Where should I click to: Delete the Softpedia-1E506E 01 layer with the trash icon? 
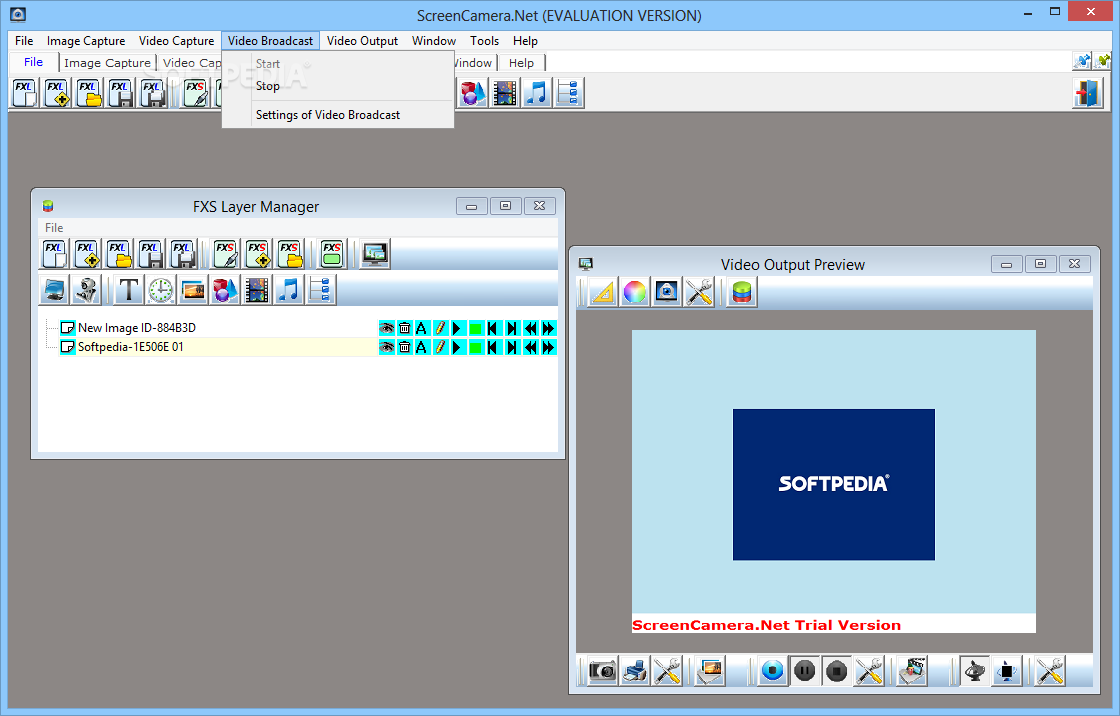point(404,347)
